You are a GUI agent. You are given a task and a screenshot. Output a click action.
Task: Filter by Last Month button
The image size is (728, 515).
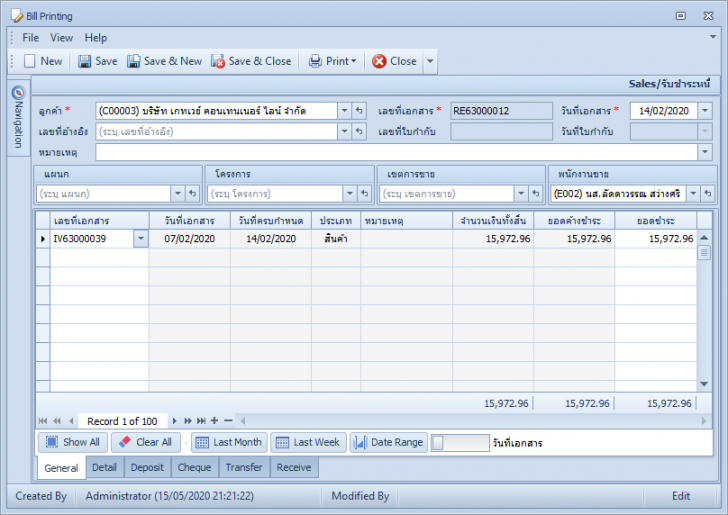229,442
